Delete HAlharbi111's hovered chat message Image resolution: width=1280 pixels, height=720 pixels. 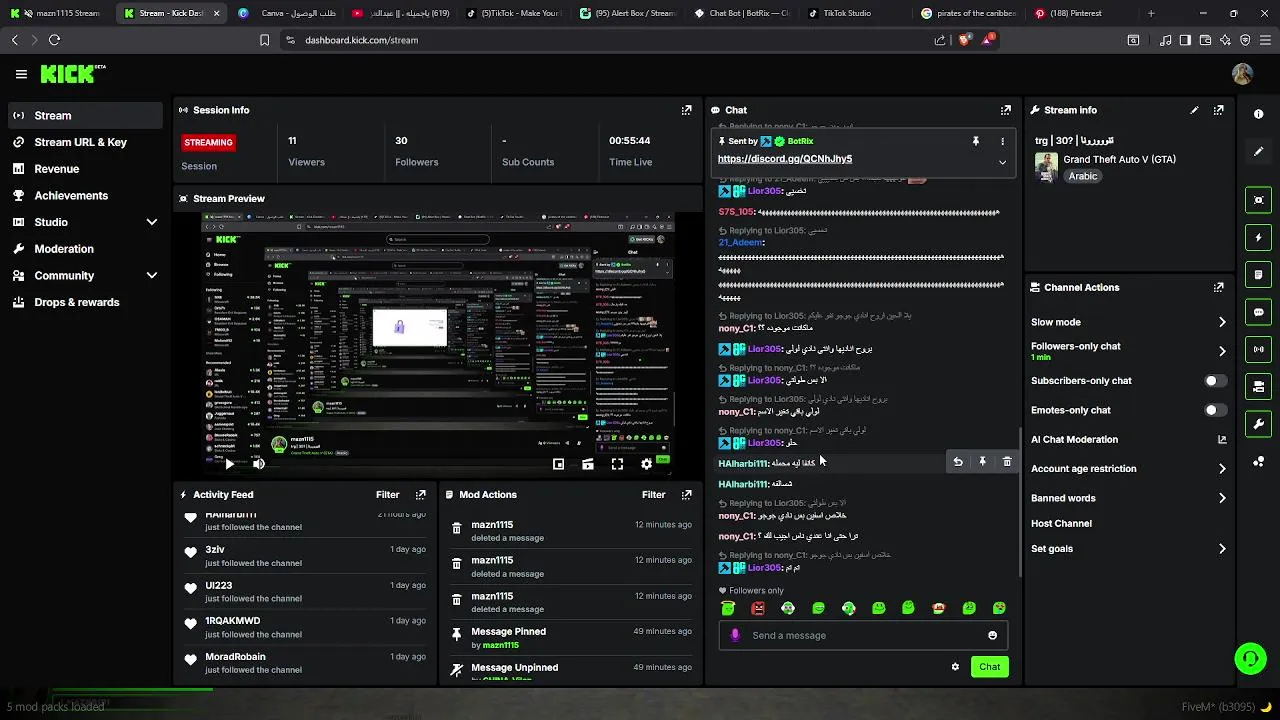1007,461
